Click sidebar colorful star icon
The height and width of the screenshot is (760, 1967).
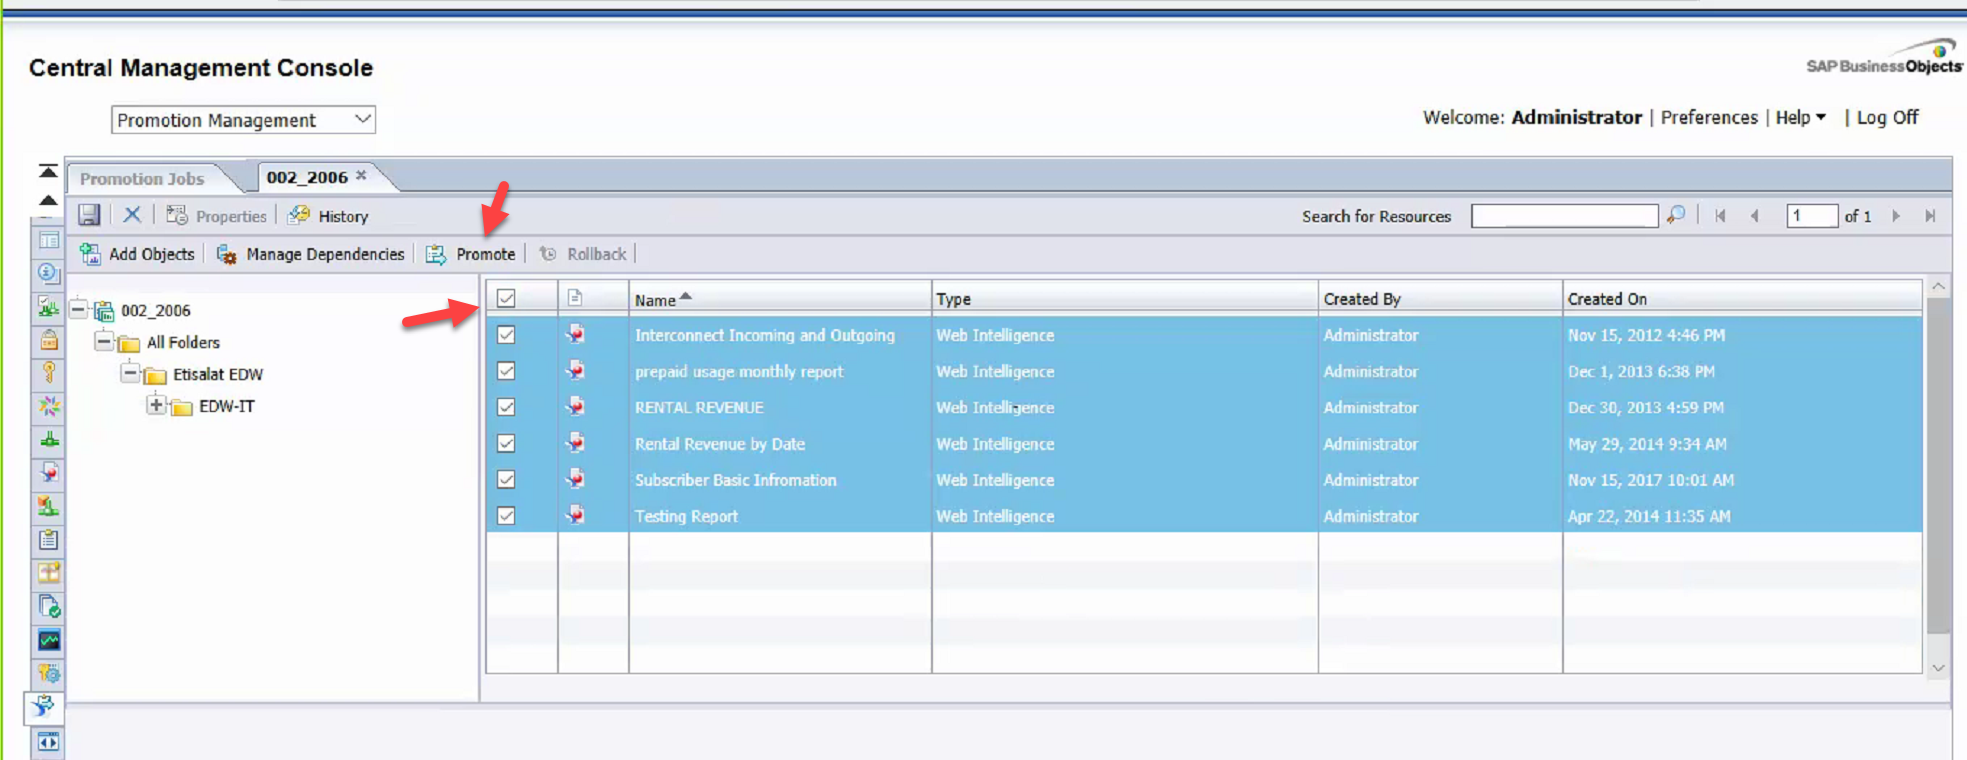pyautogui.click(x=48, y=406)
